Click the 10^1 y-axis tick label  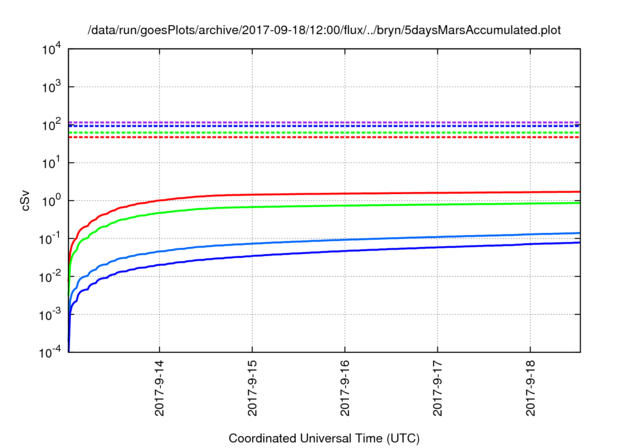coord(52,163)
